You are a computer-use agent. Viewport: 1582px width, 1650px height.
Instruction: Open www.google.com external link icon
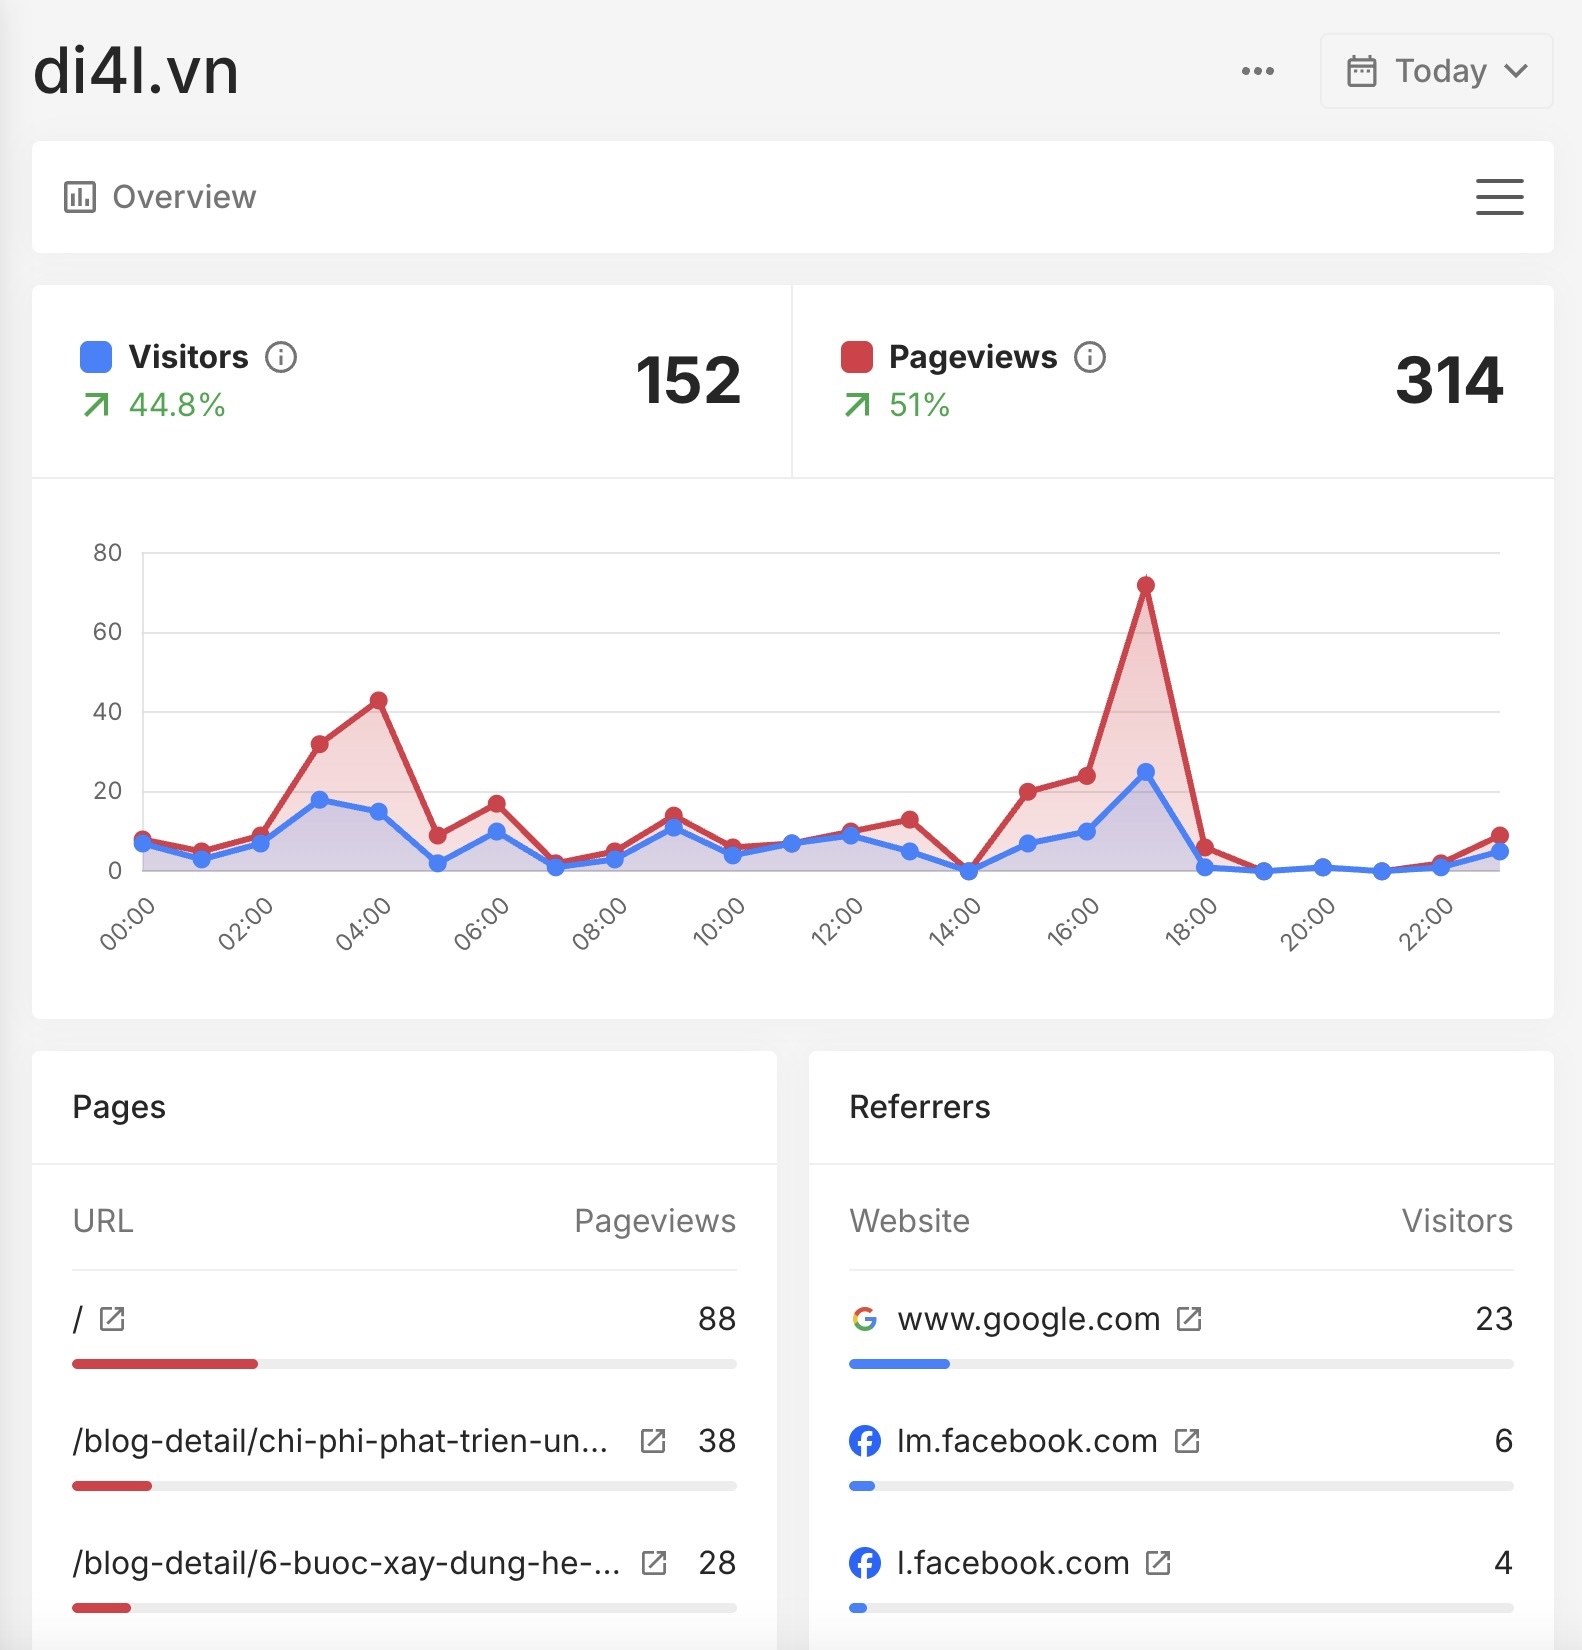pos(1189,1319)
